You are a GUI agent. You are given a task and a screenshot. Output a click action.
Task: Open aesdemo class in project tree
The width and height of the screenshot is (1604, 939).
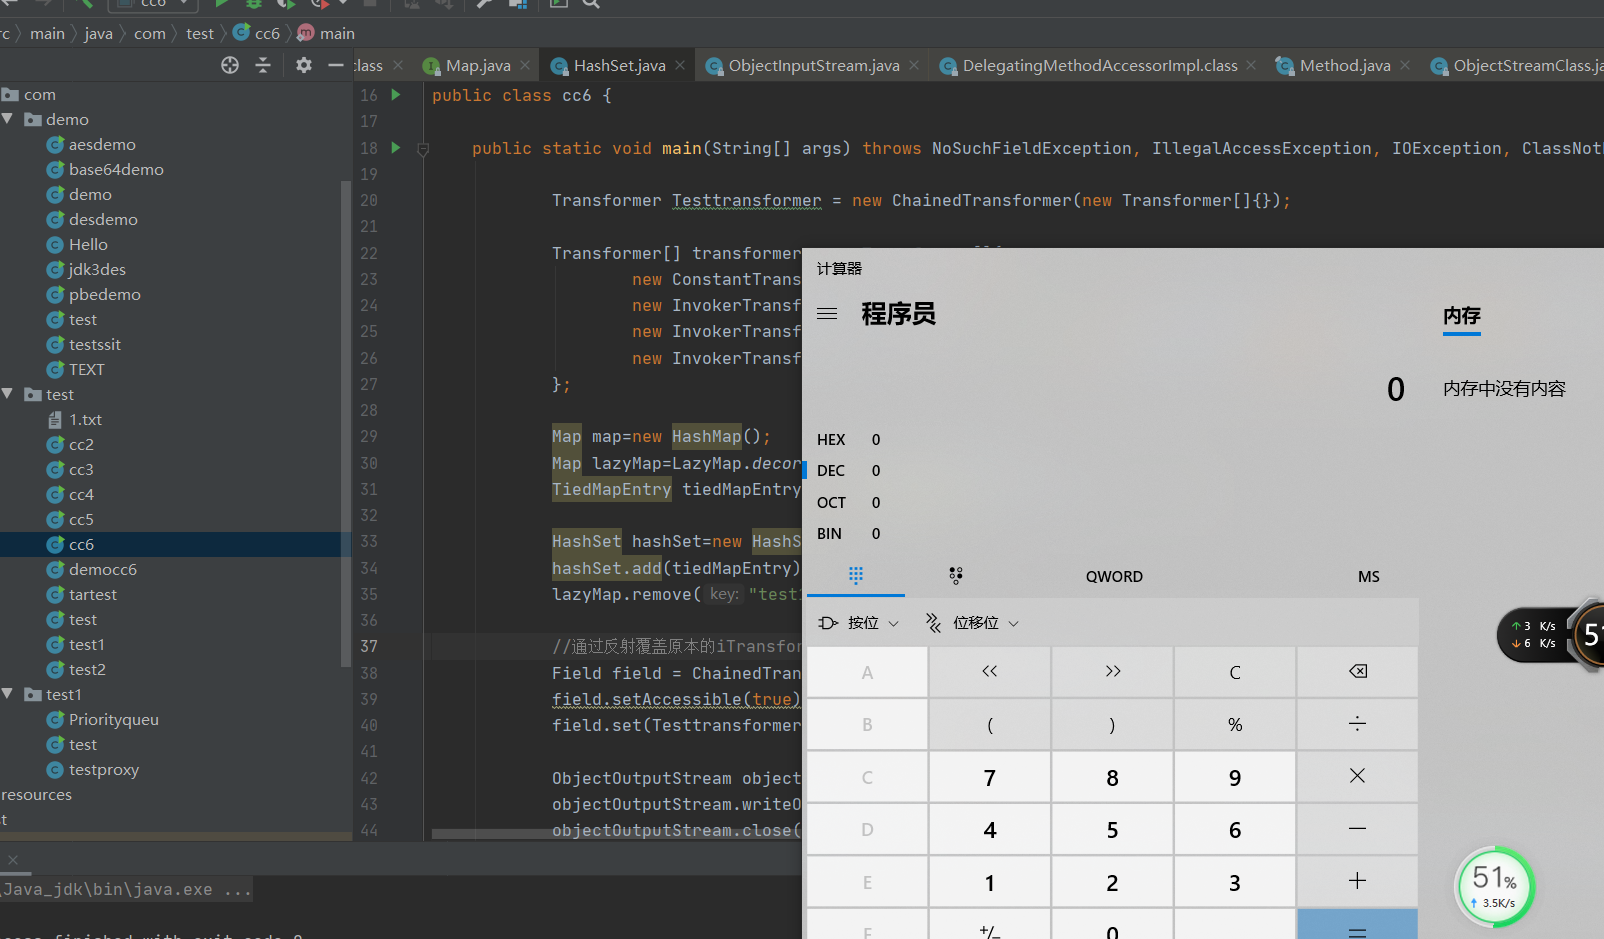[101, 145]
